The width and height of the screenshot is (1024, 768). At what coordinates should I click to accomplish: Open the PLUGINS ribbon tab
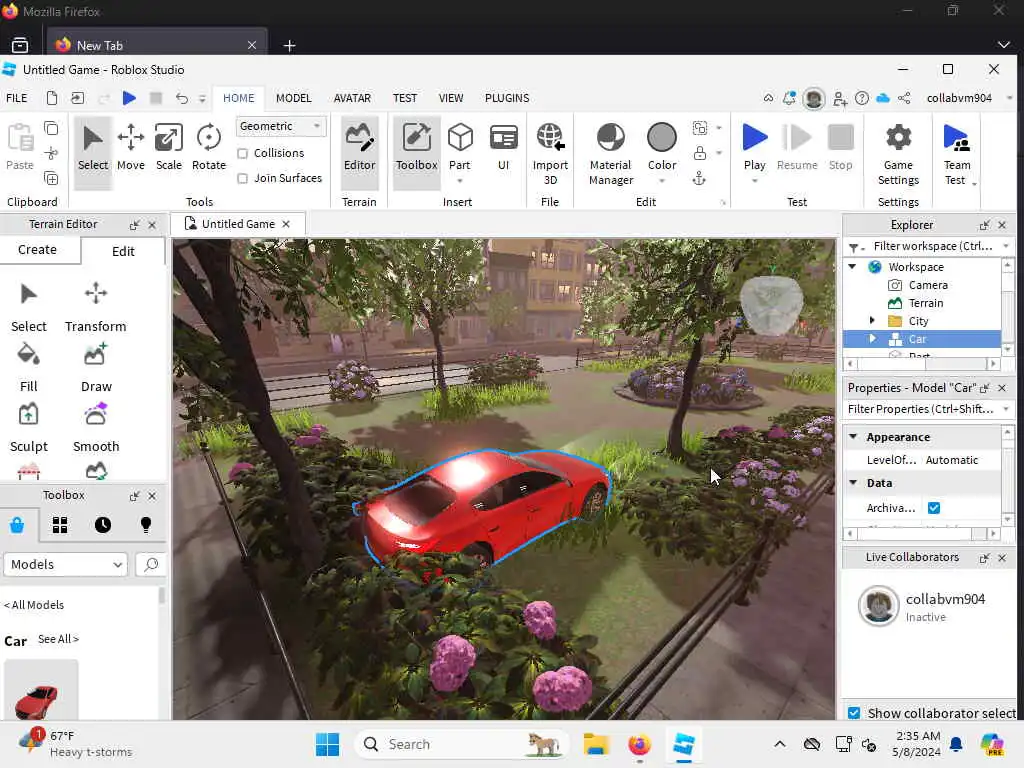coord(507,98)
